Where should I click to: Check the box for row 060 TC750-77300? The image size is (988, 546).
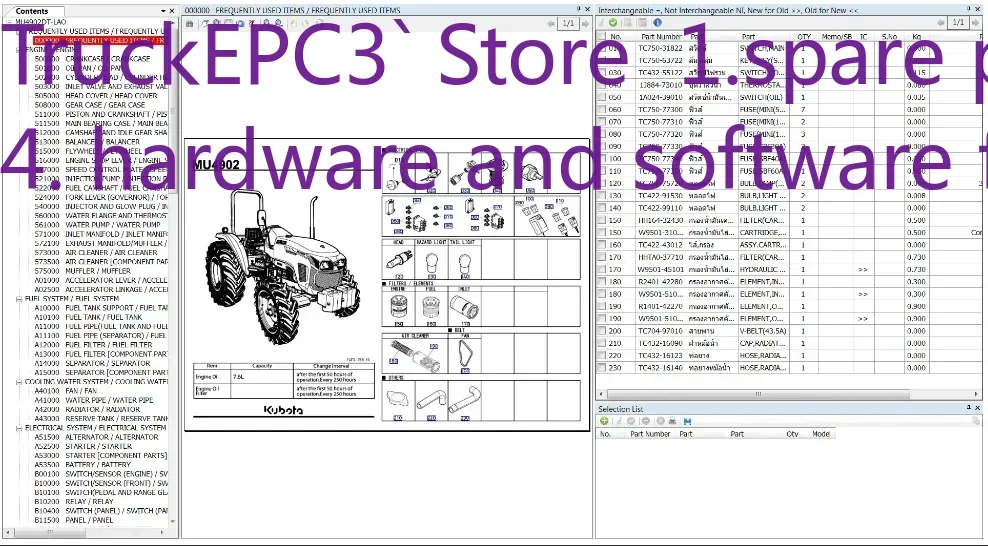pyautogui.click(x=602, y=110)
